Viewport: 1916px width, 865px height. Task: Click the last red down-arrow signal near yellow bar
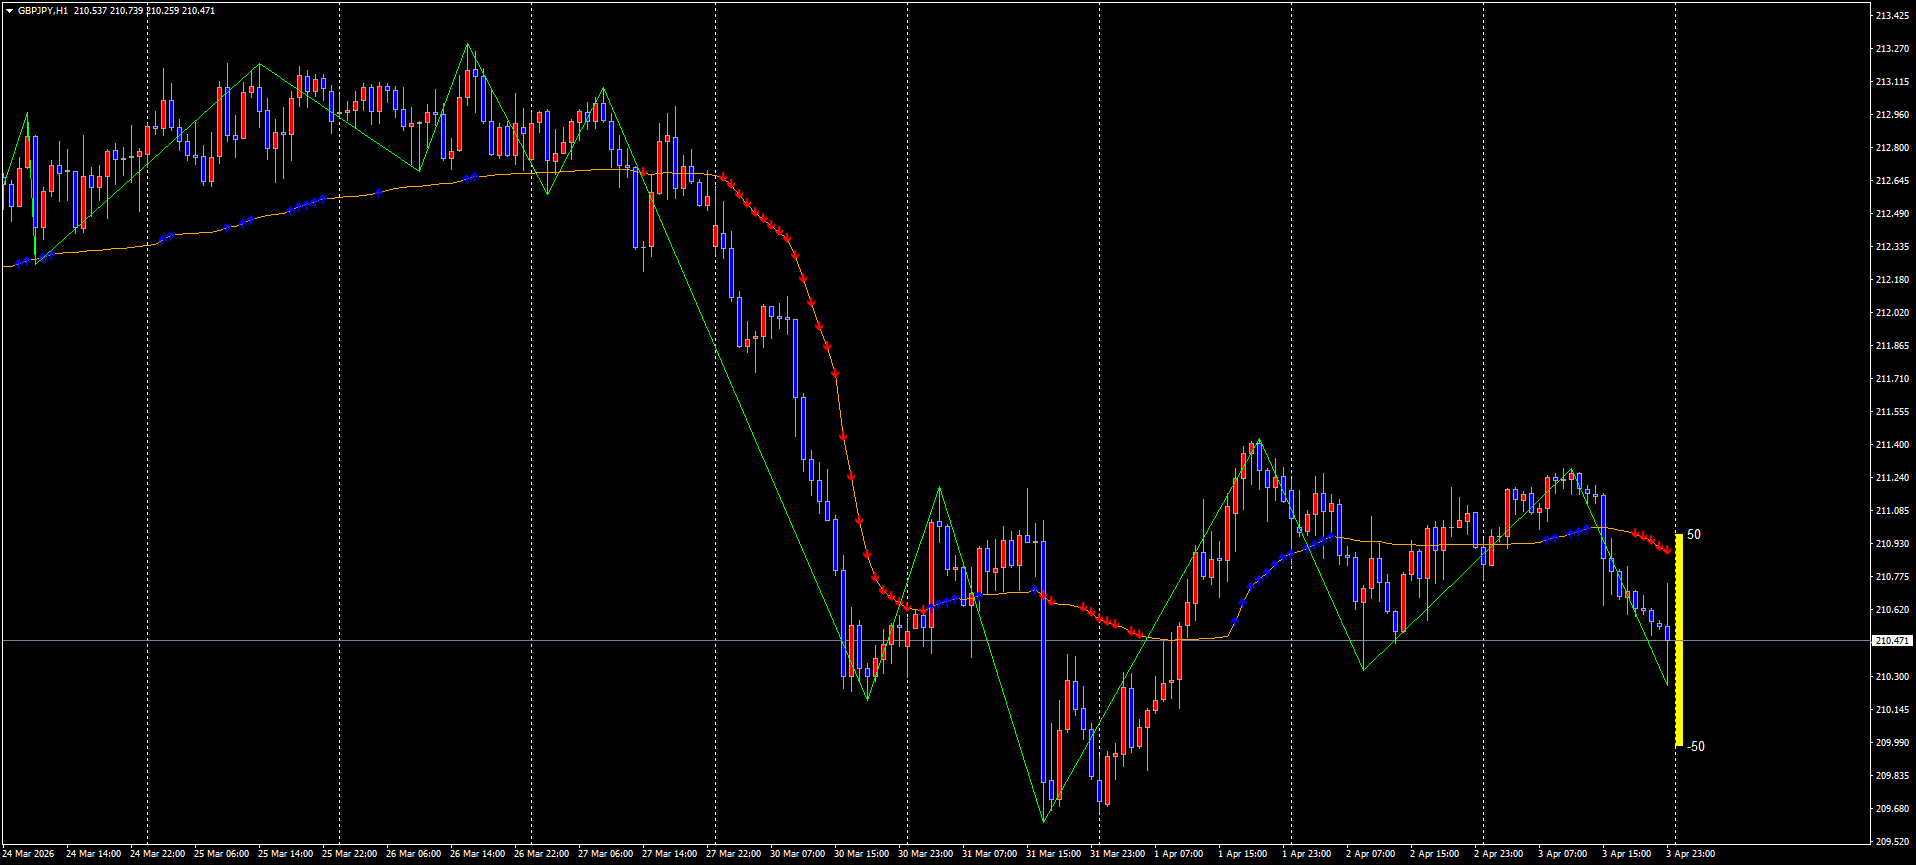click(x=1667, y=550)
